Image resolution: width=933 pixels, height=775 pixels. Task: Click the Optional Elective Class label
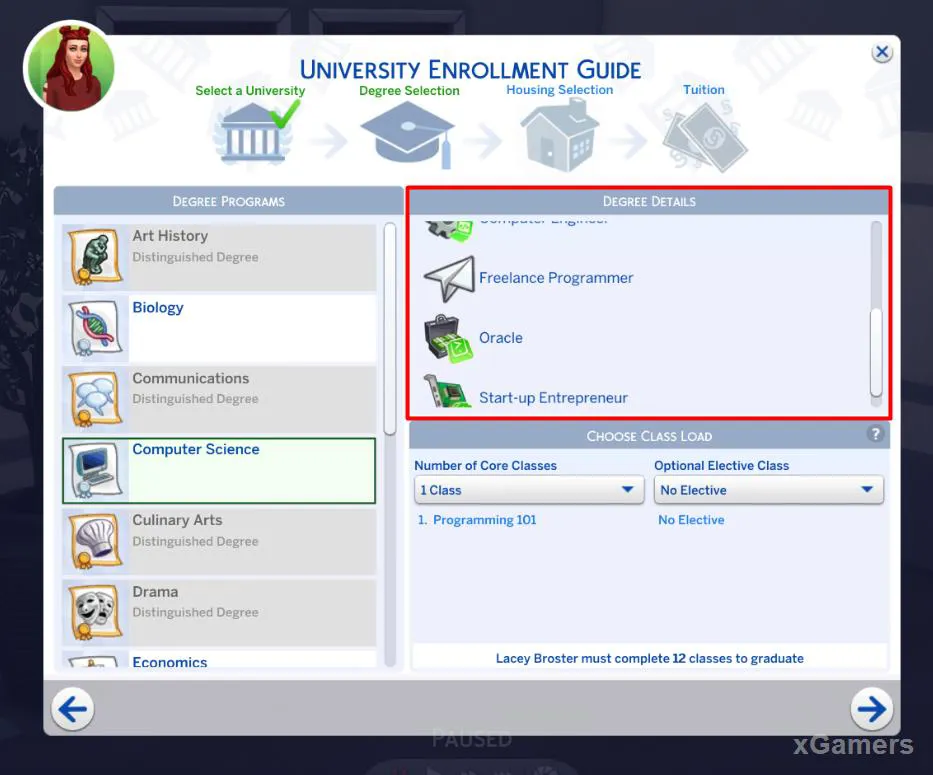coord(722,465)
